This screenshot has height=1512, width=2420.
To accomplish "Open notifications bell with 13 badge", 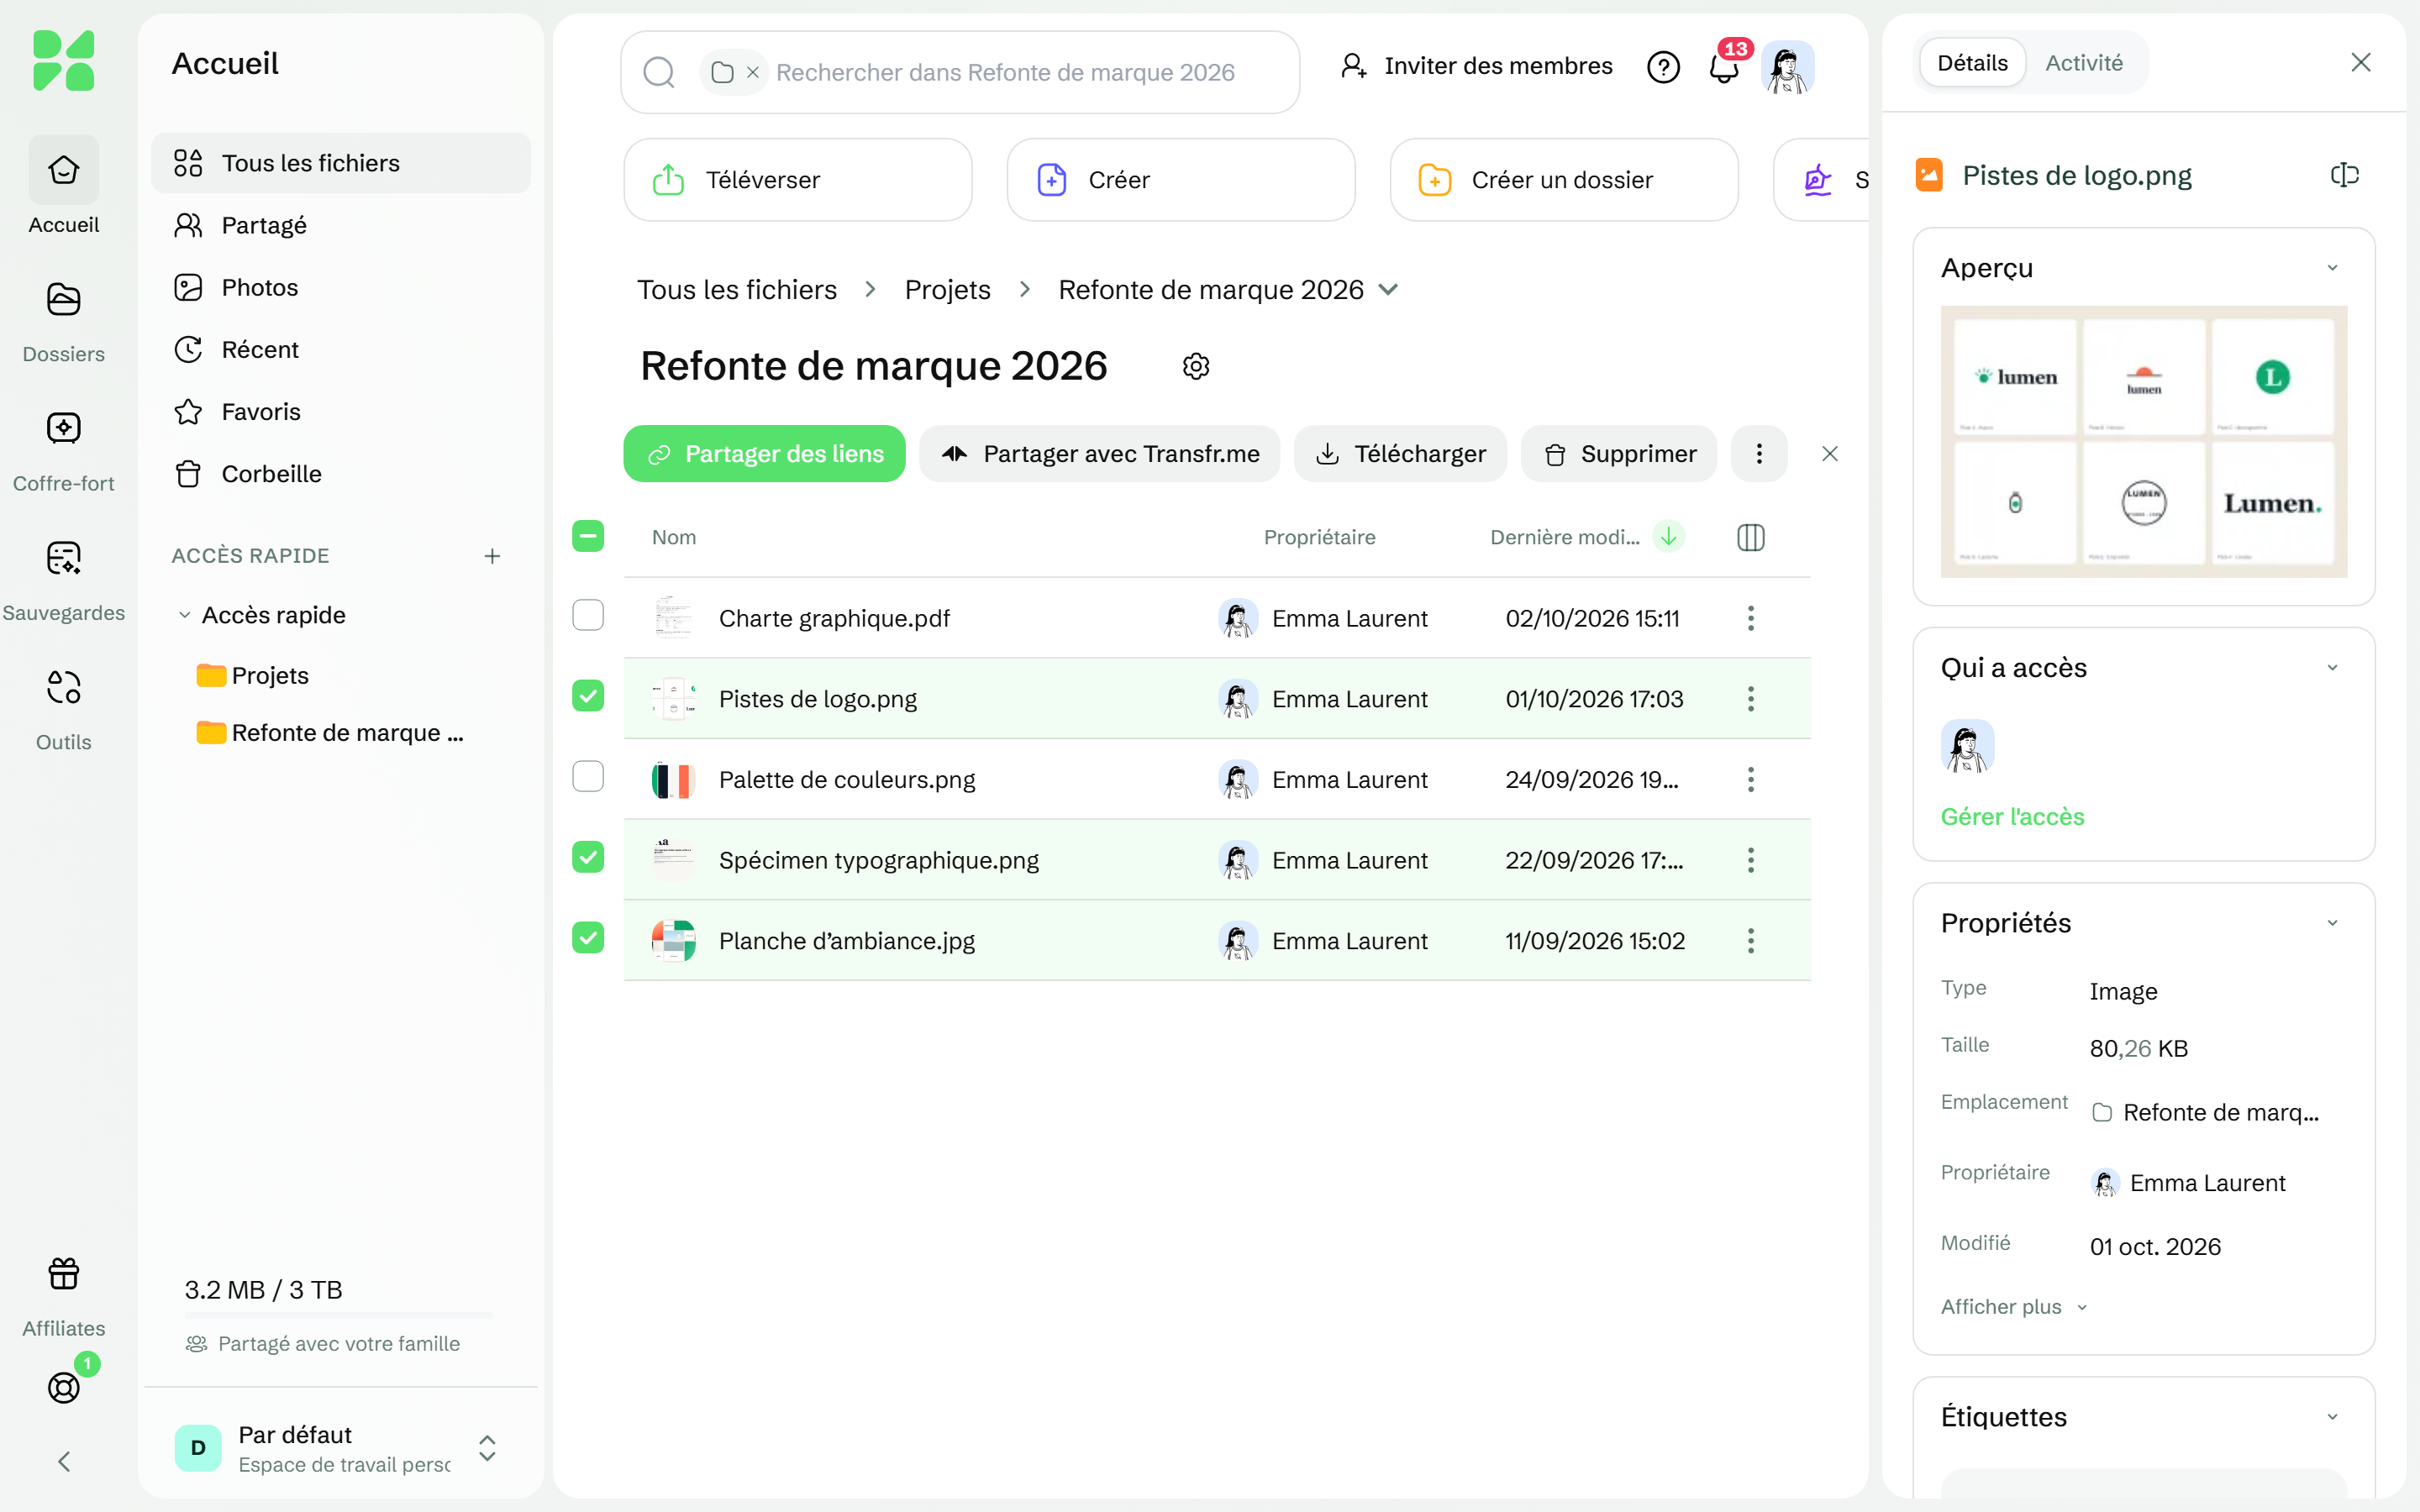I will (x=1725, y=67).
